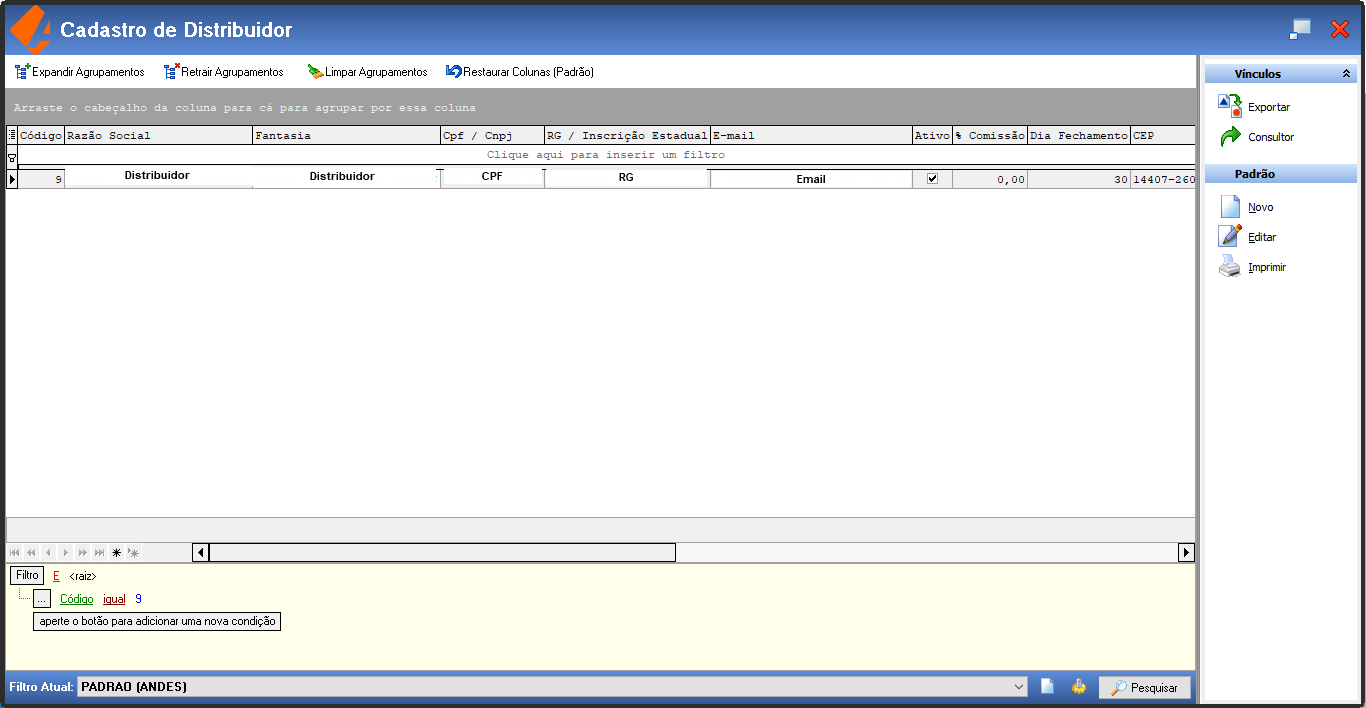Click the Editar pencil icon
The height and width of the screenshot is (708, 1366).
pos(1230,237)
